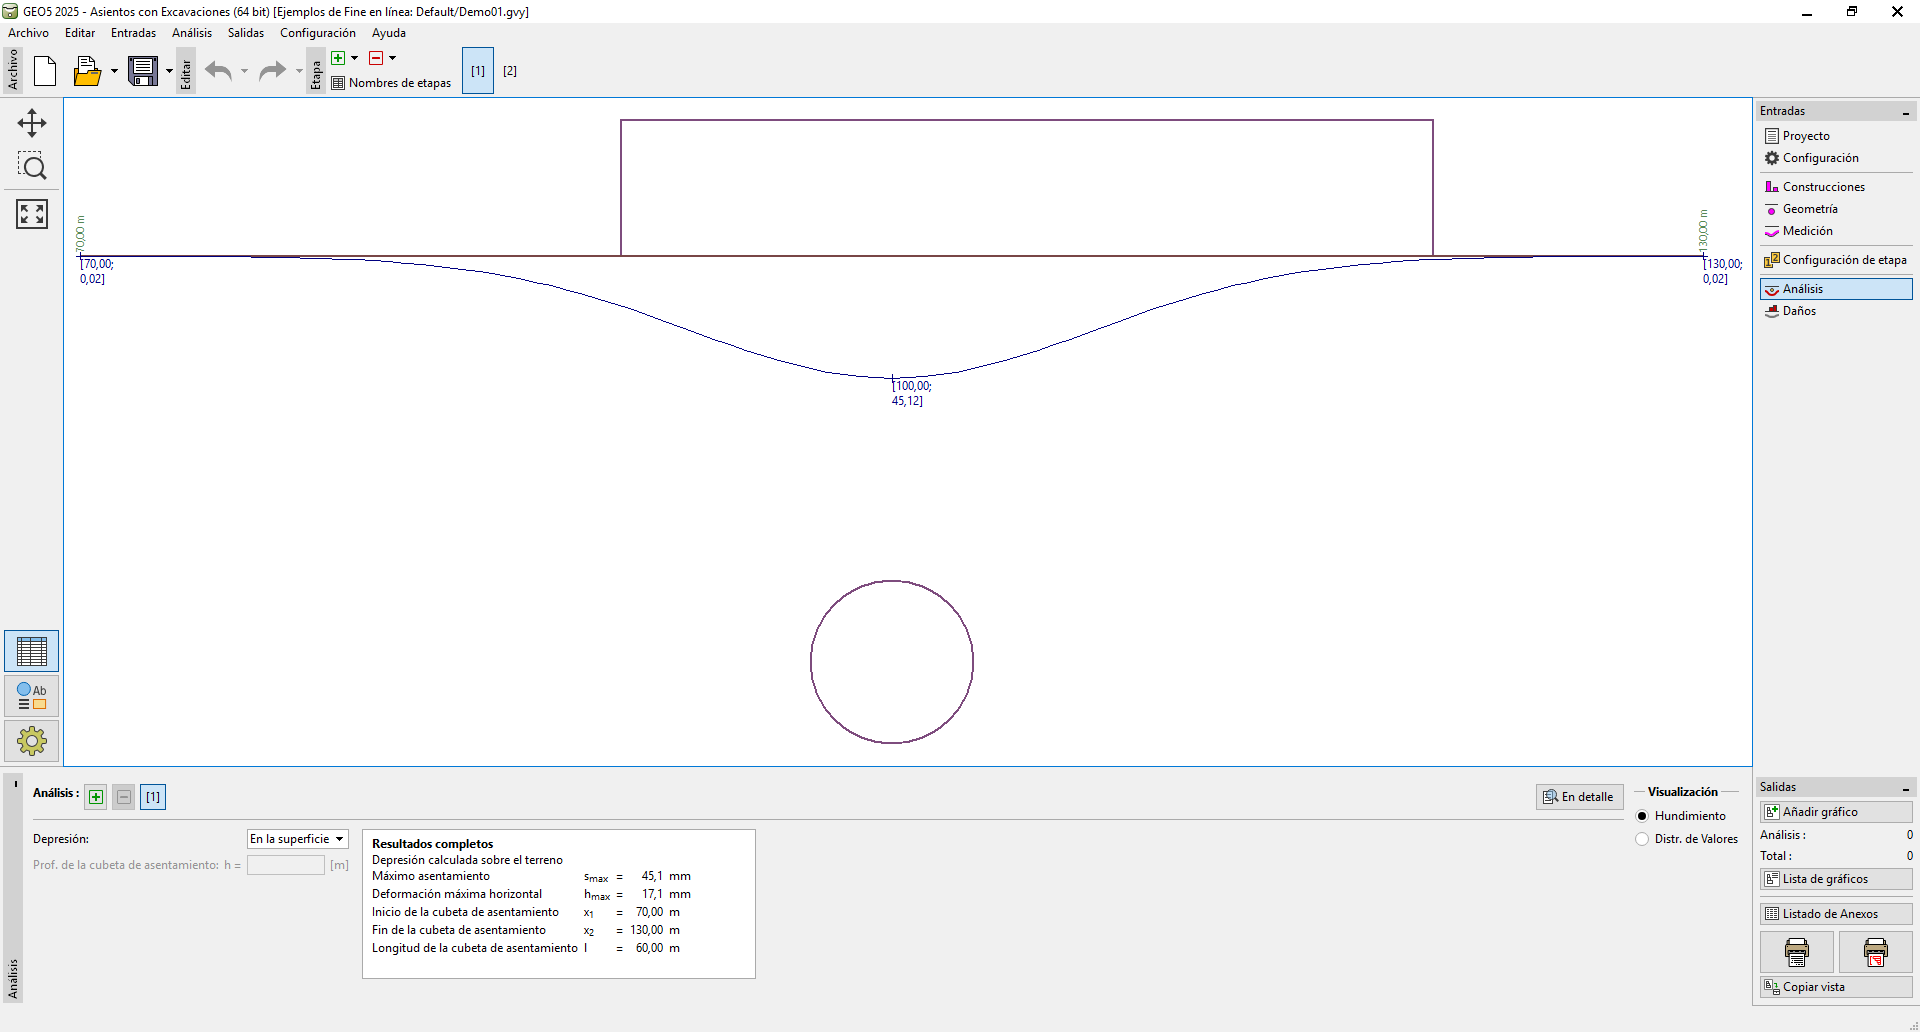Click the fit-to-window view icon
Viewport: 1920px width, 1032px height.
pos(32,213)
